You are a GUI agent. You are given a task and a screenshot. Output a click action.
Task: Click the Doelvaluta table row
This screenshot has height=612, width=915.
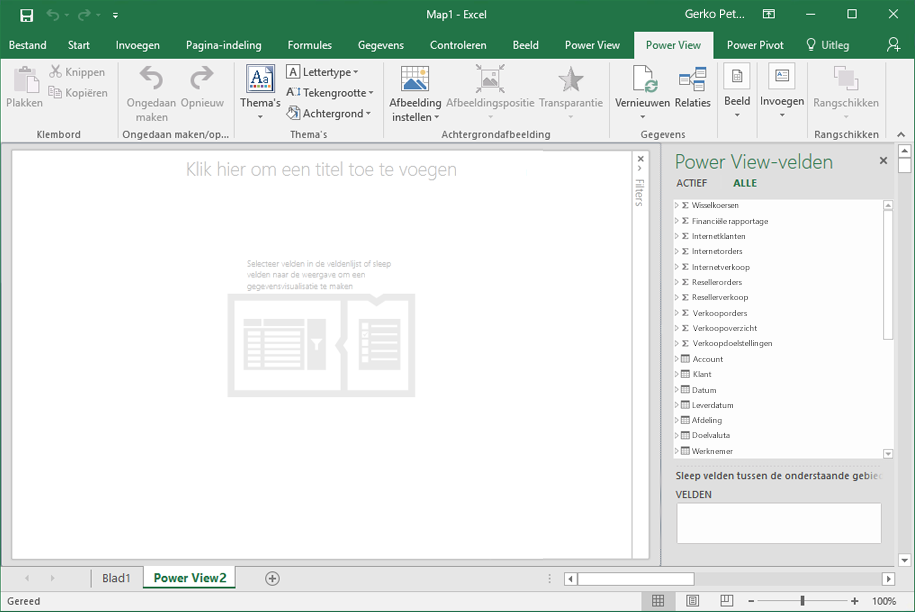tap(778, 435)
